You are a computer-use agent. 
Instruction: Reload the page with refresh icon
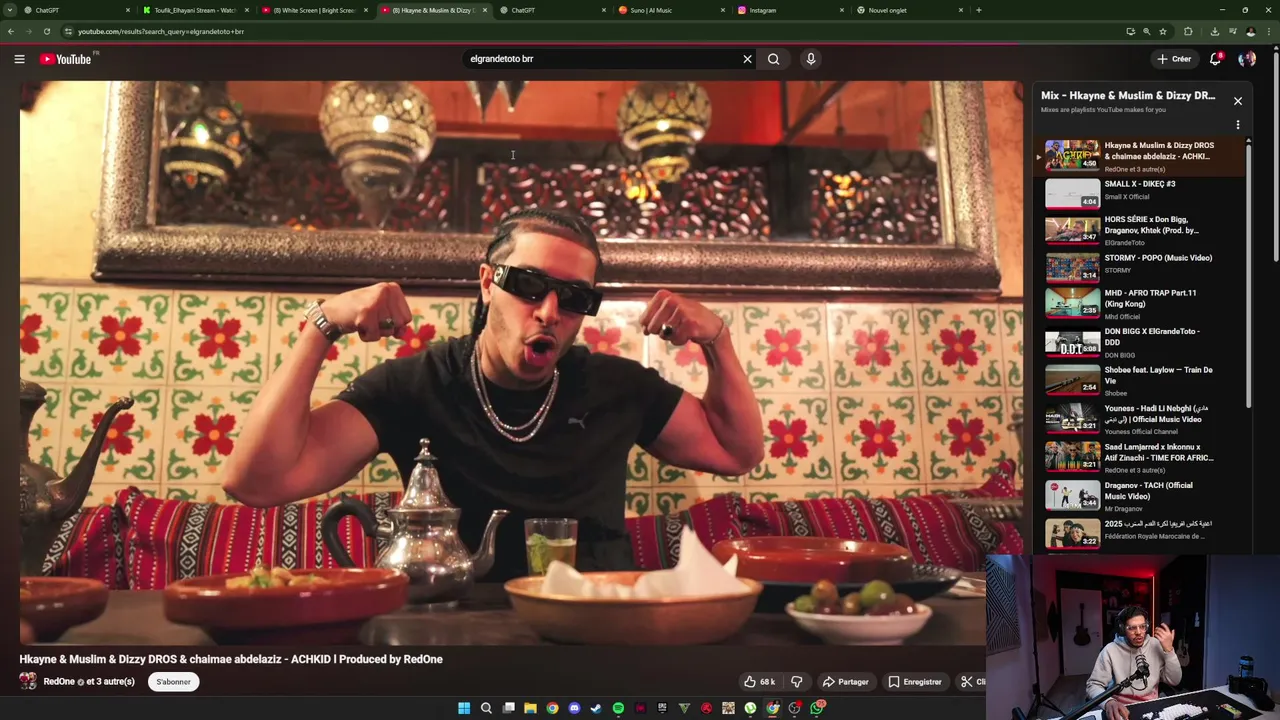[x=46, y=31]
